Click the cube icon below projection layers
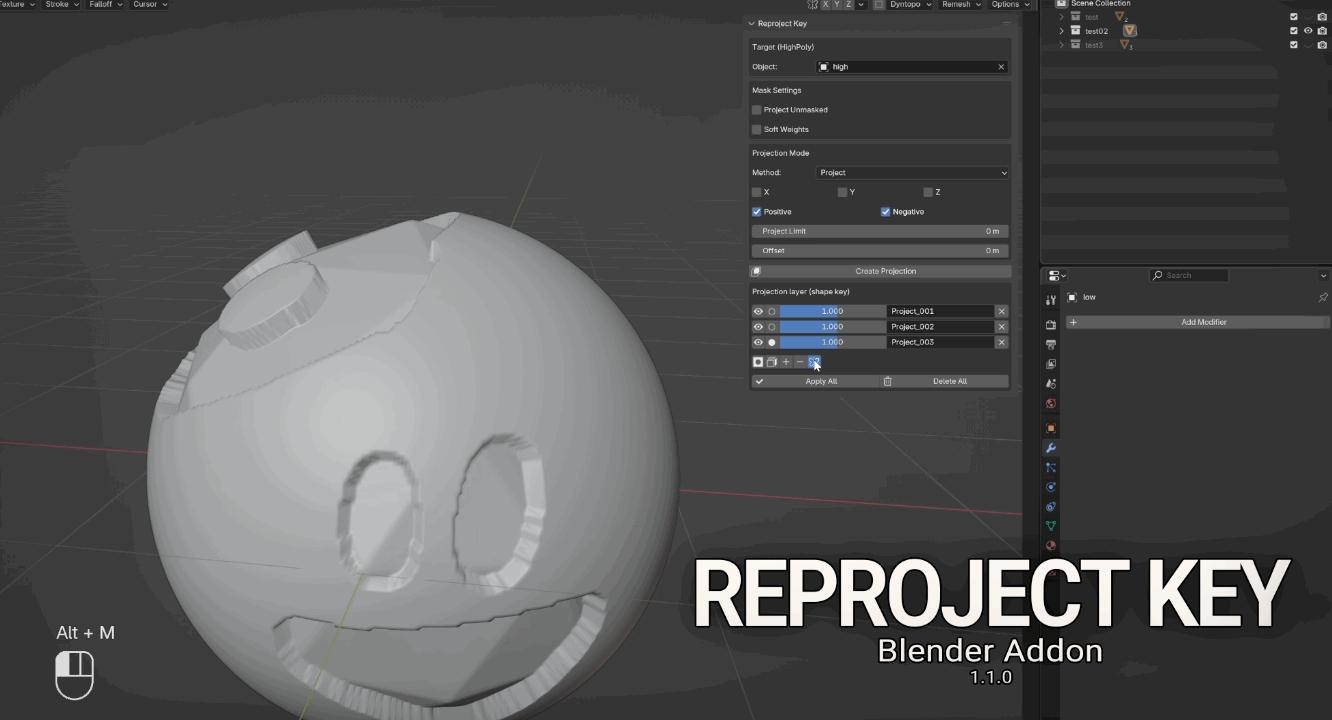The width and height of the screenshot is (1332, 720). point(772,362)
